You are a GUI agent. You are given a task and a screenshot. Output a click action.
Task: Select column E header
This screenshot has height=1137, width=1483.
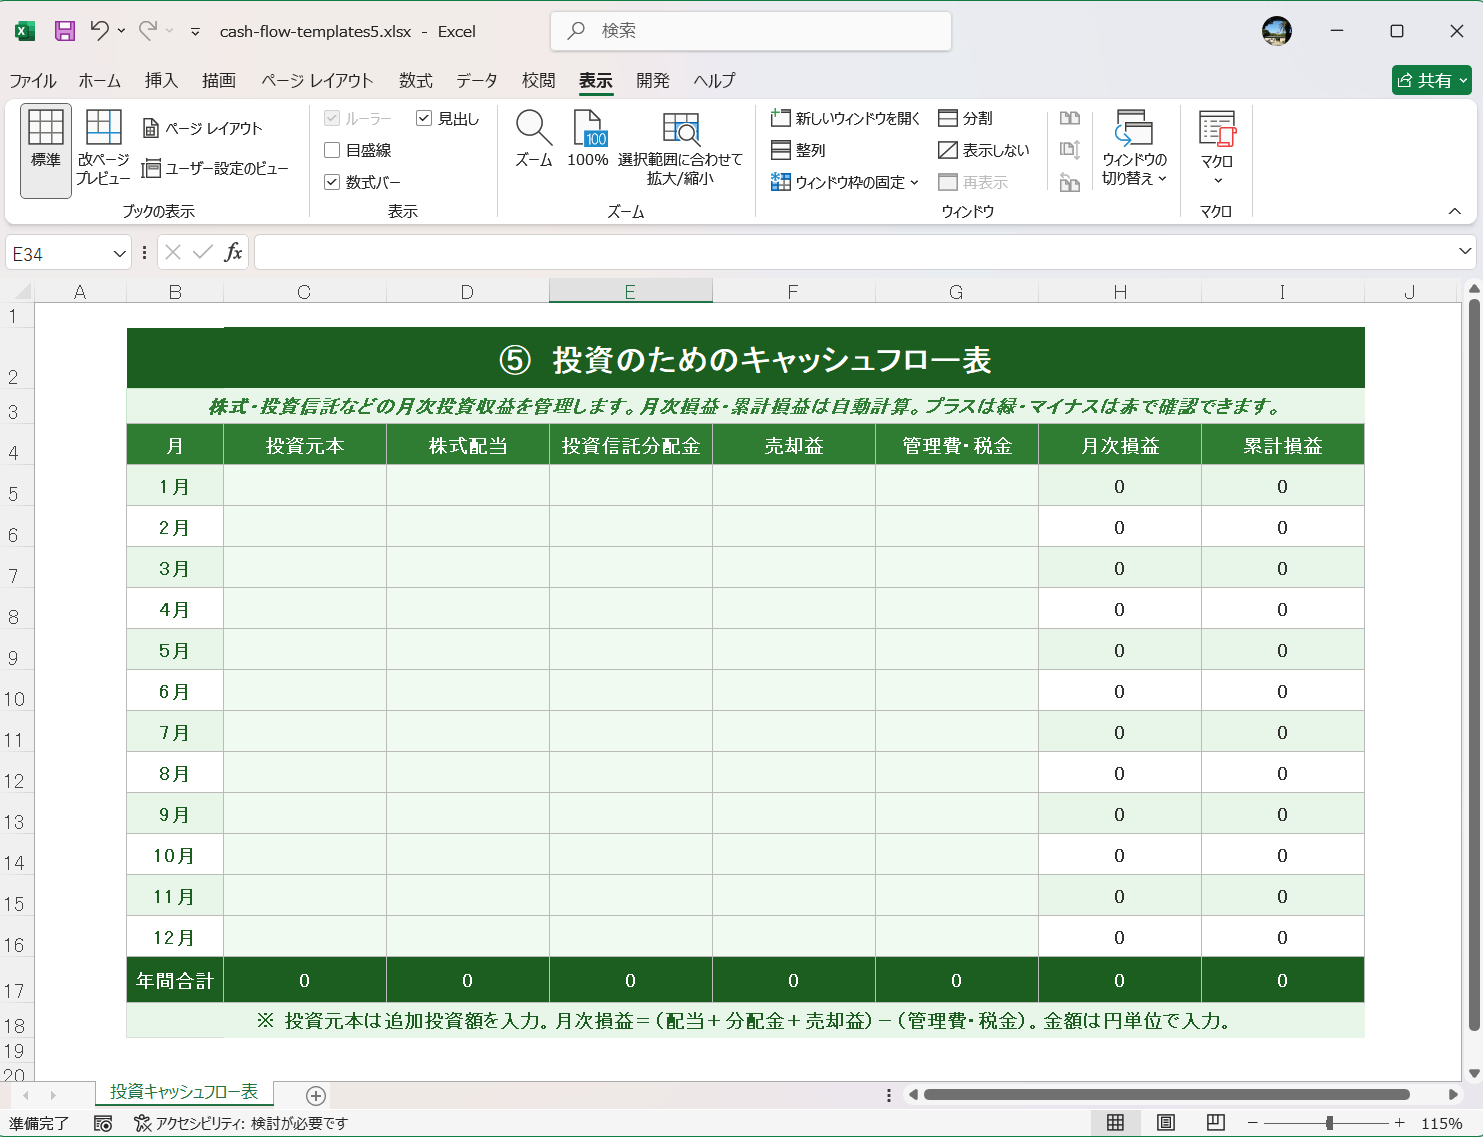(630, 292)
